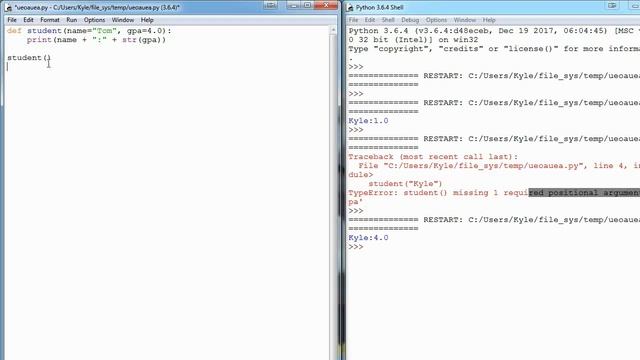The image size is (640, 360).
Task: Click the def student line in editor
Action: [89, 31]
